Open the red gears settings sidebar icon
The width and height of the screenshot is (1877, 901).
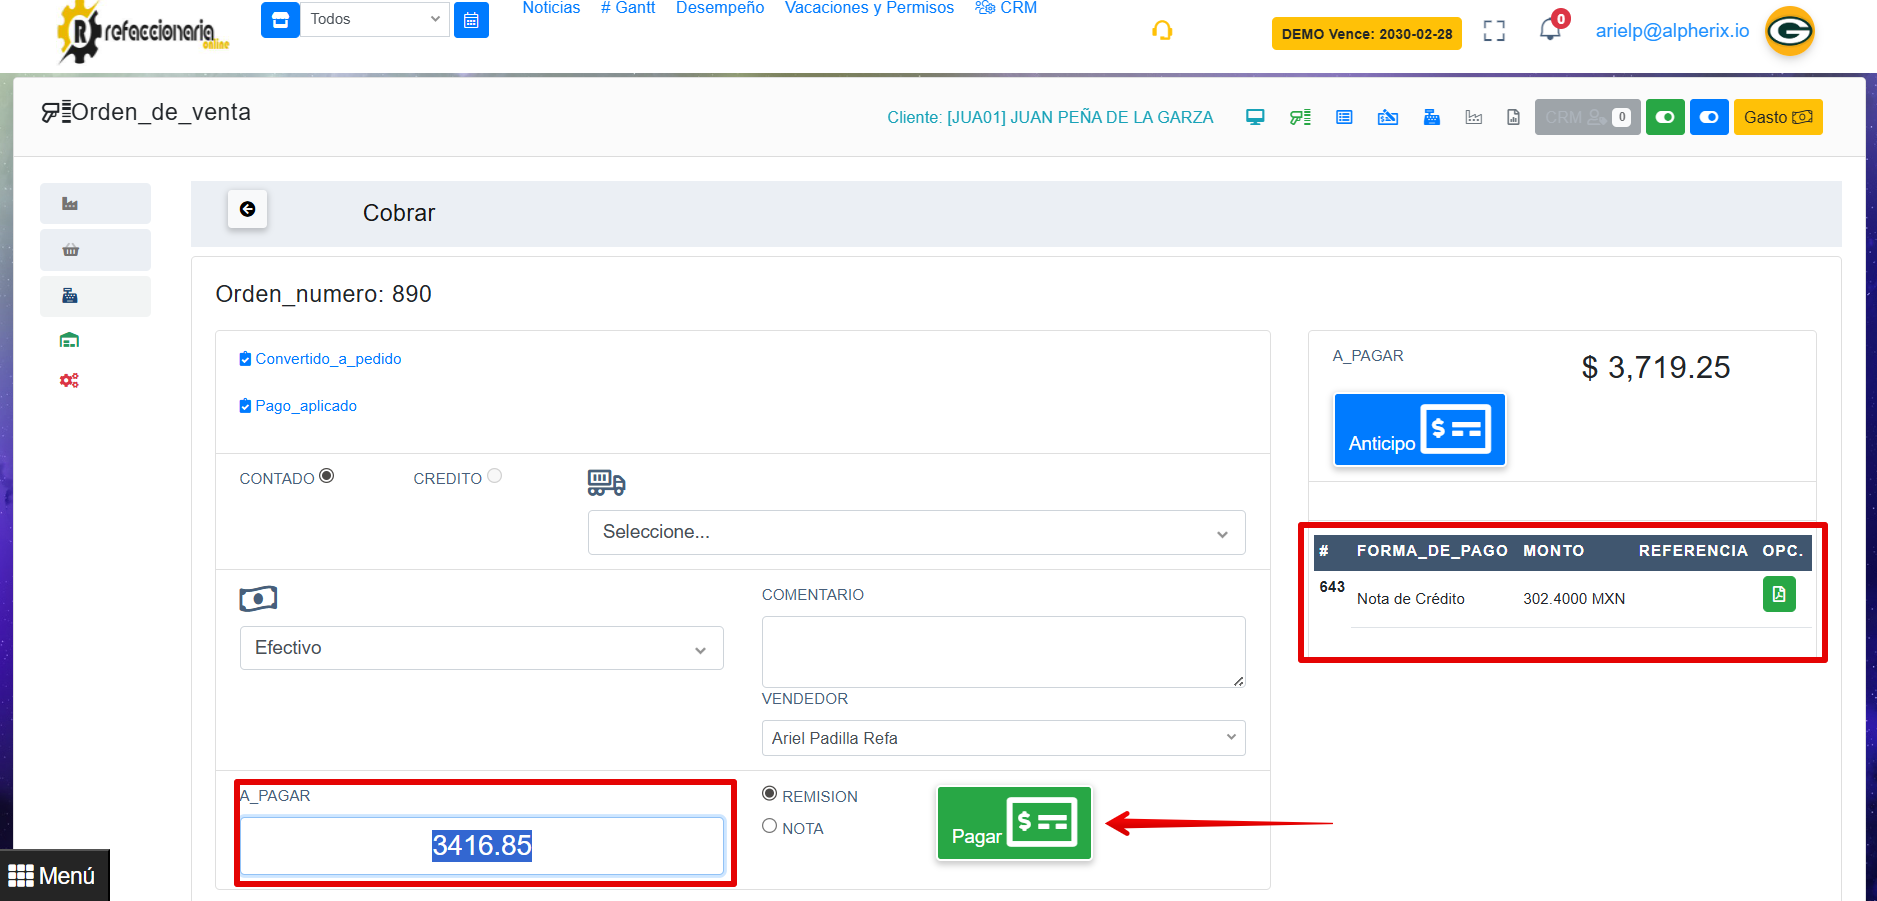(69, 381)
